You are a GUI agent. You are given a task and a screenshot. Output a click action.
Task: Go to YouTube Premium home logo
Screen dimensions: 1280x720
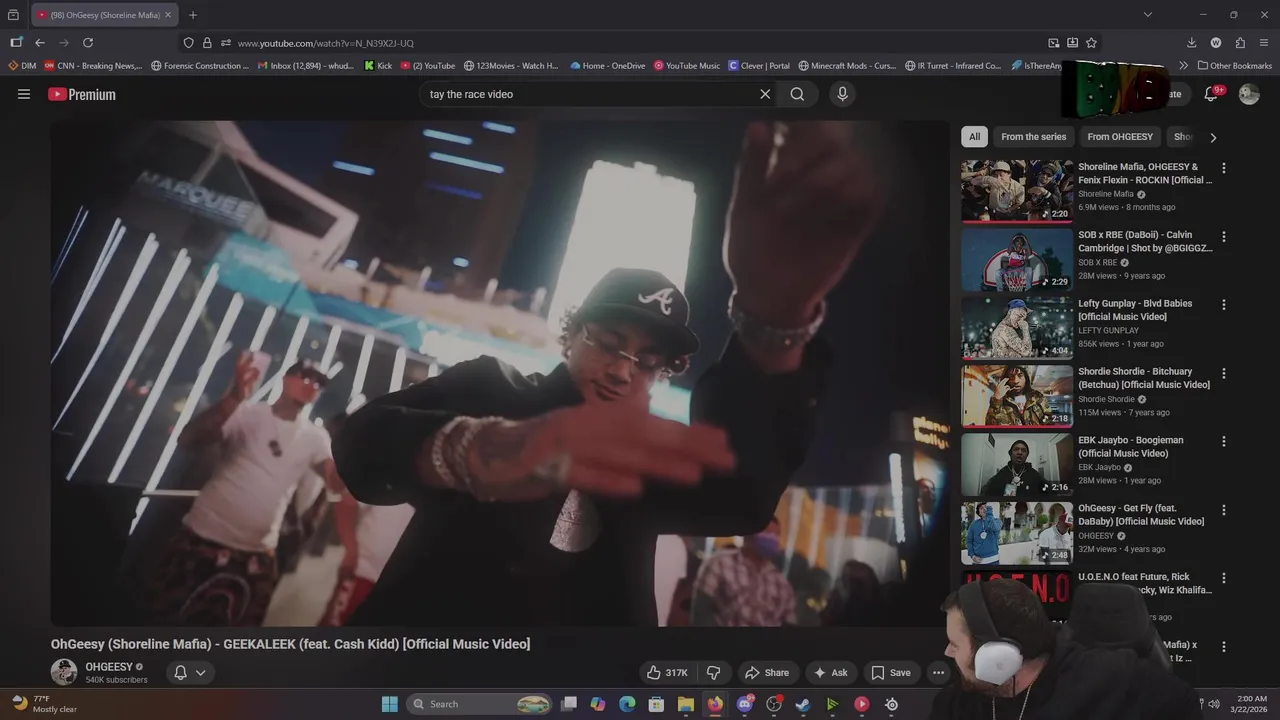[82, 94]
